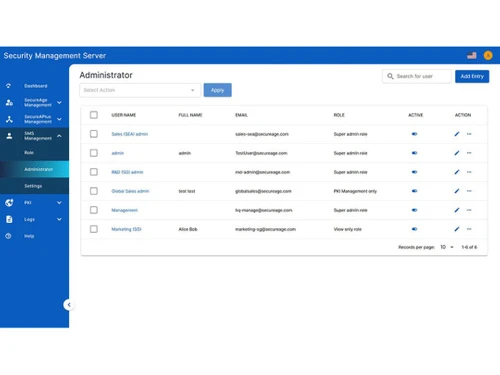Click the 'View only role' cell

(348, 229)
